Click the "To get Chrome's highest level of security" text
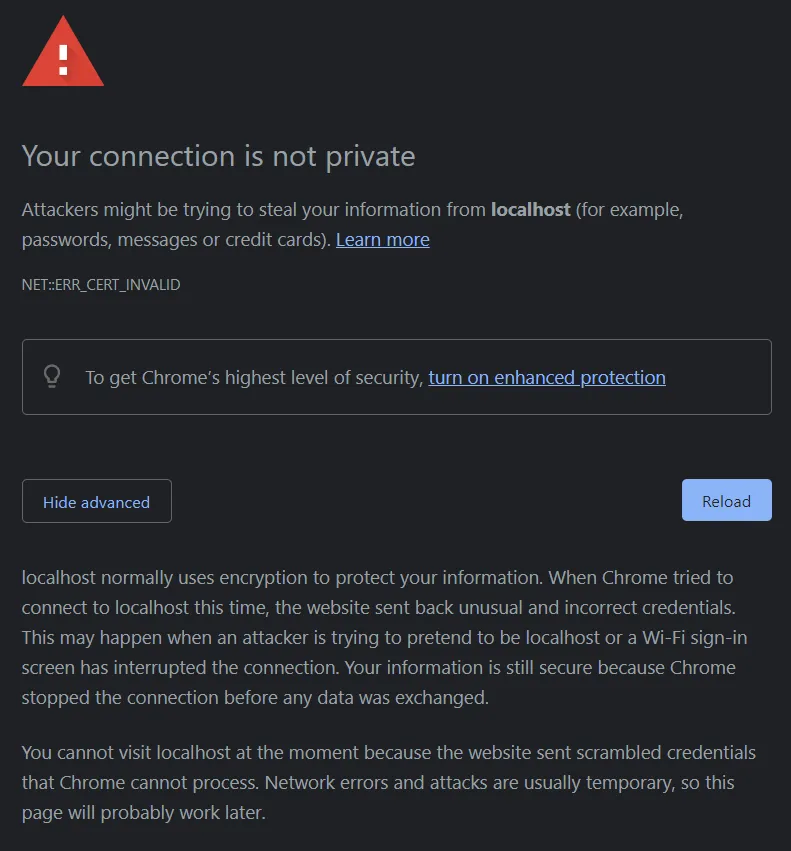791x851 pixels. point(254,378)
